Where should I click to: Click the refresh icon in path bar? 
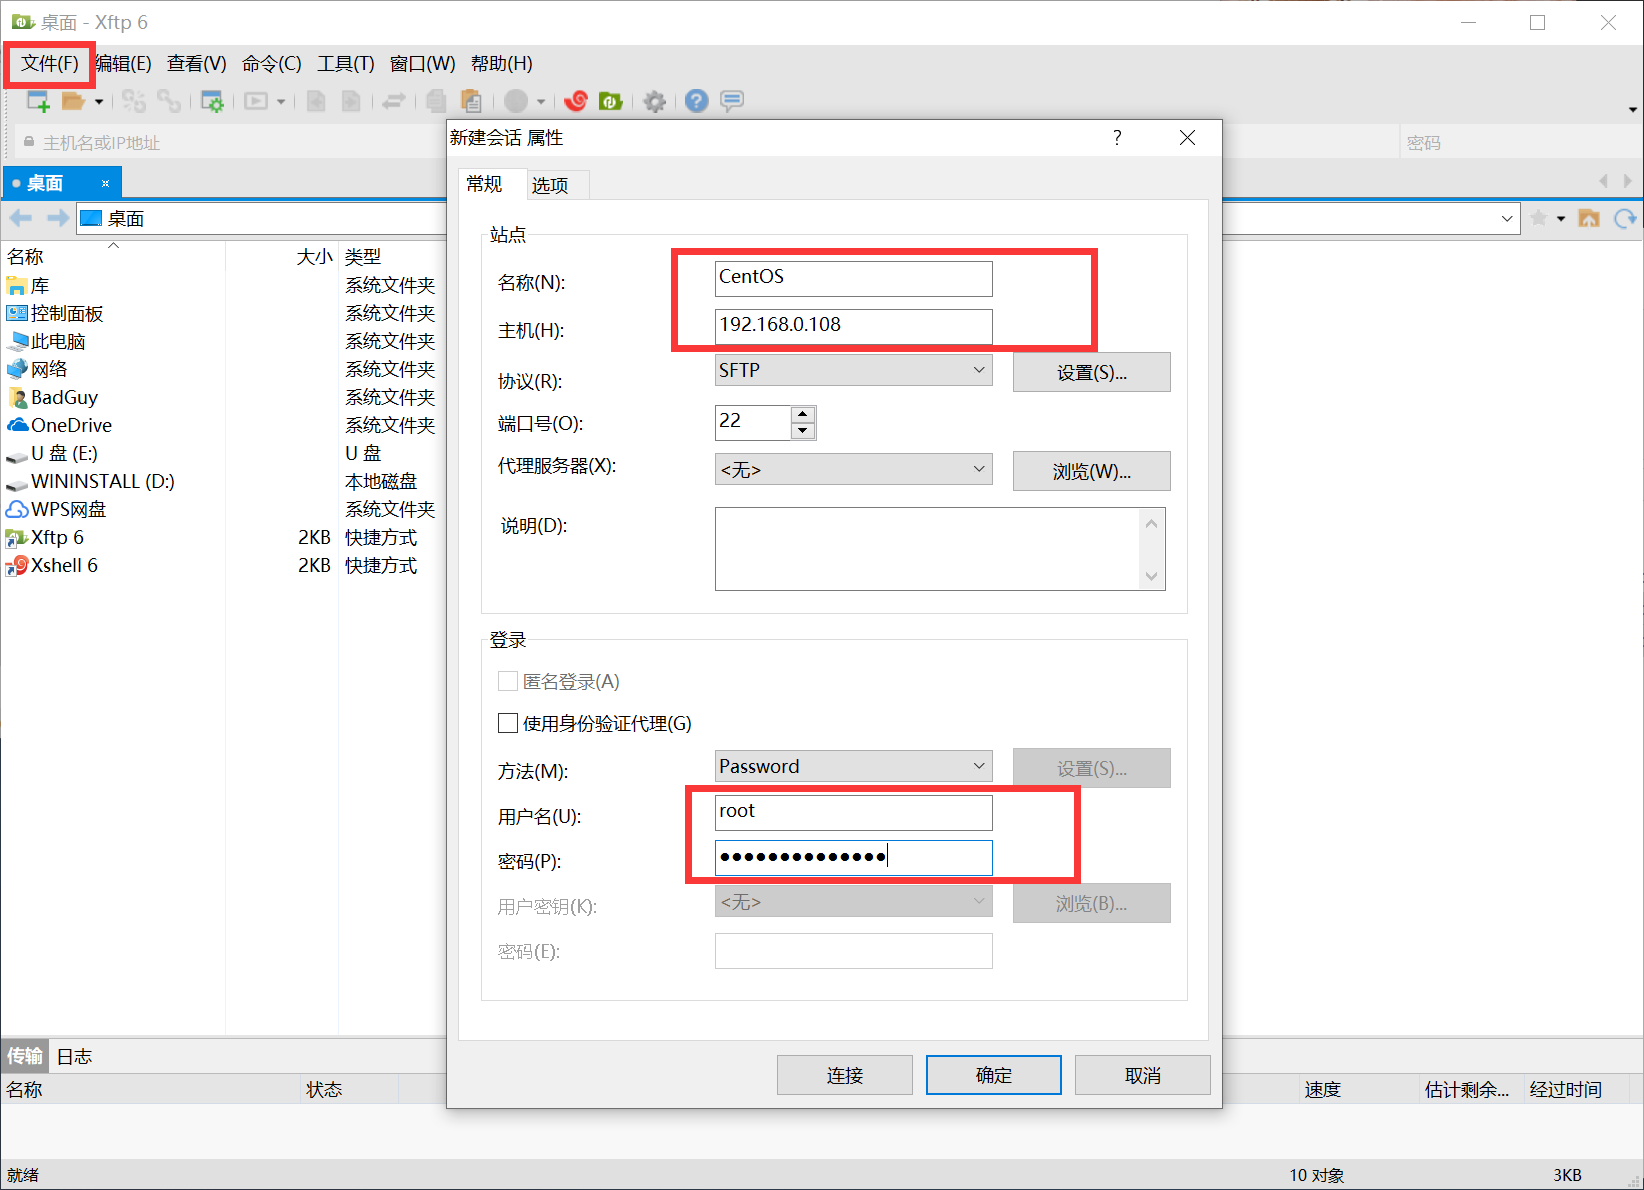click(1625, 218)
